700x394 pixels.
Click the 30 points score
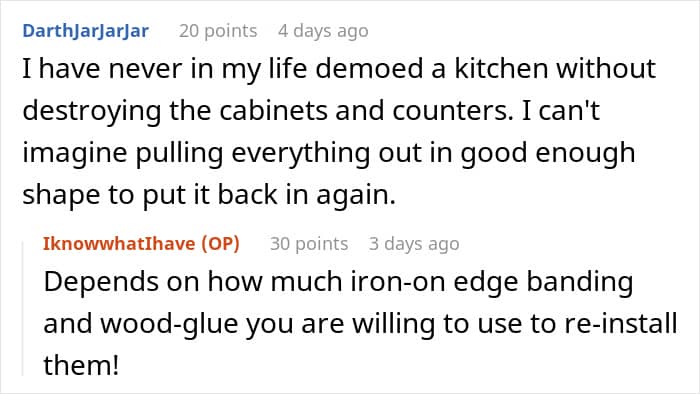coord(309,244)
